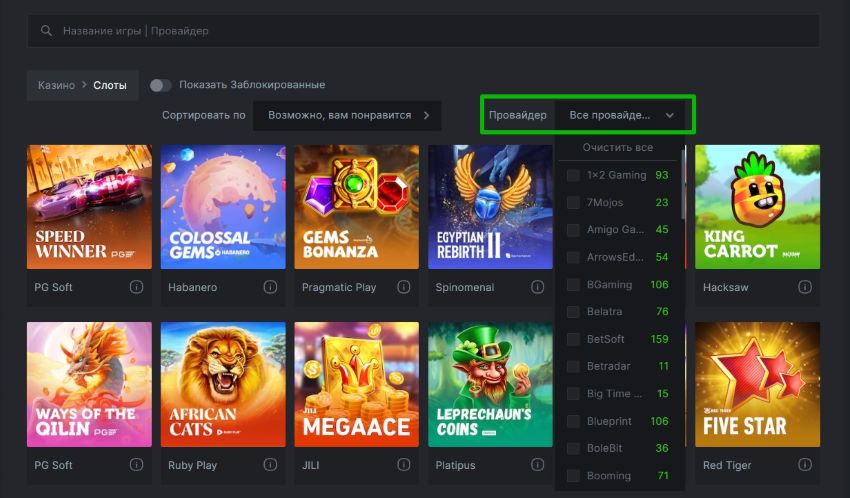
Task: Open info icon beside Ruby Play
Action: [x=270, y=465]
